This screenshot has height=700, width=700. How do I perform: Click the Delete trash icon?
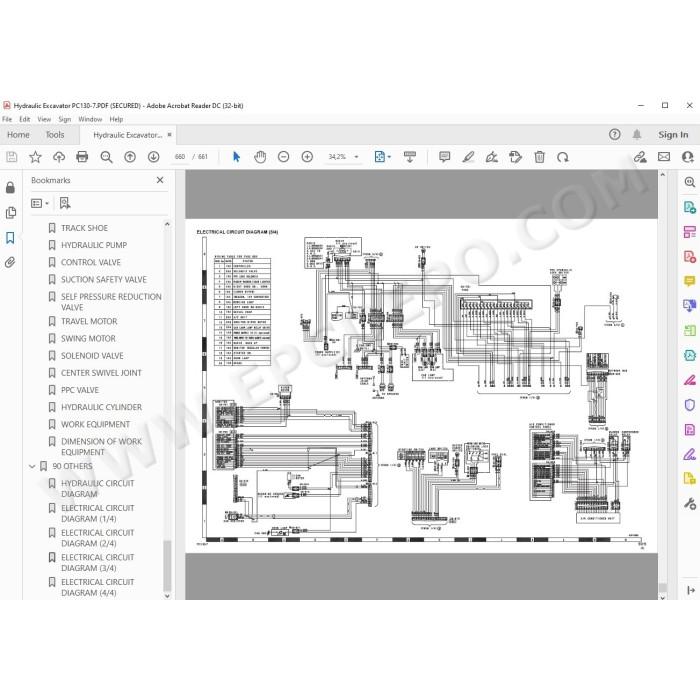(539, 157)
